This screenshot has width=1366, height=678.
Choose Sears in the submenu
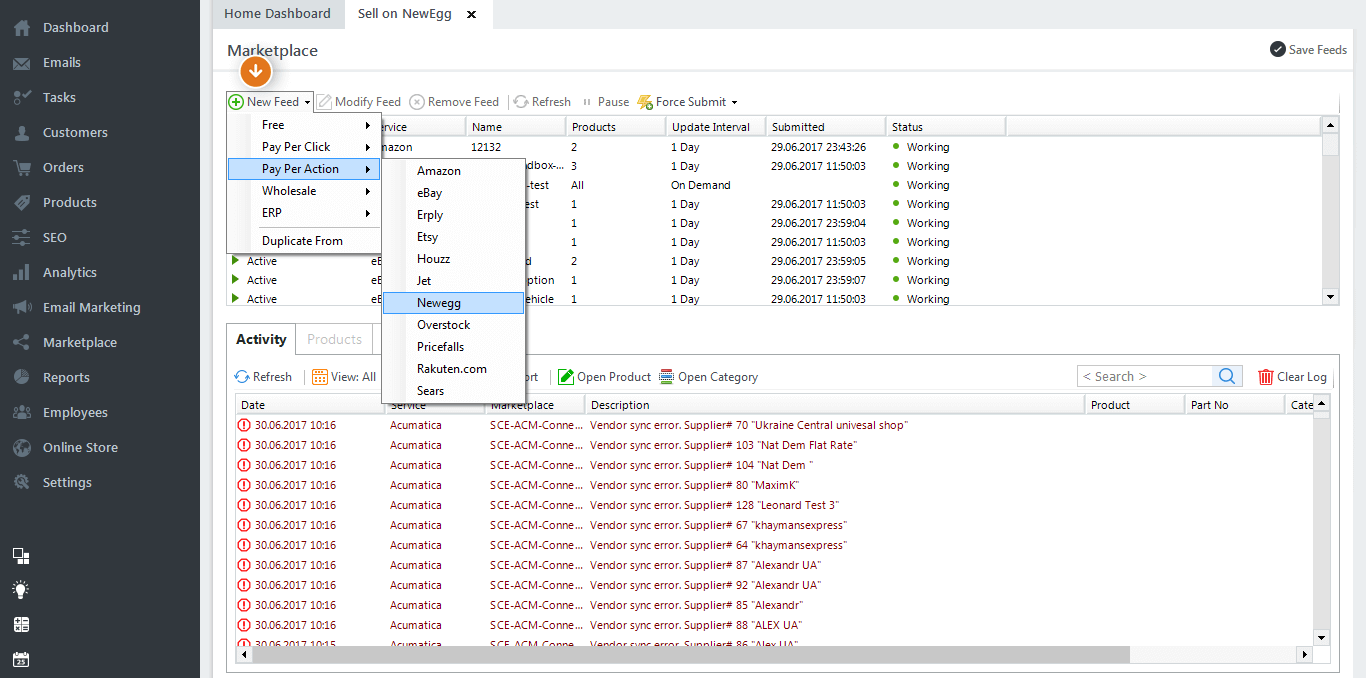pos(454,391)
